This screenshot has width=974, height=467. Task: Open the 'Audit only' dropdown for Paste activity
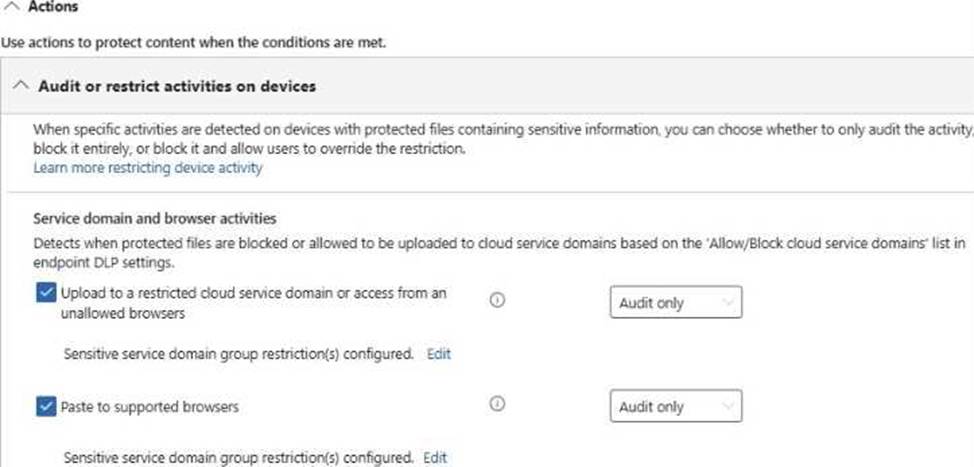[x=675, y=407]
